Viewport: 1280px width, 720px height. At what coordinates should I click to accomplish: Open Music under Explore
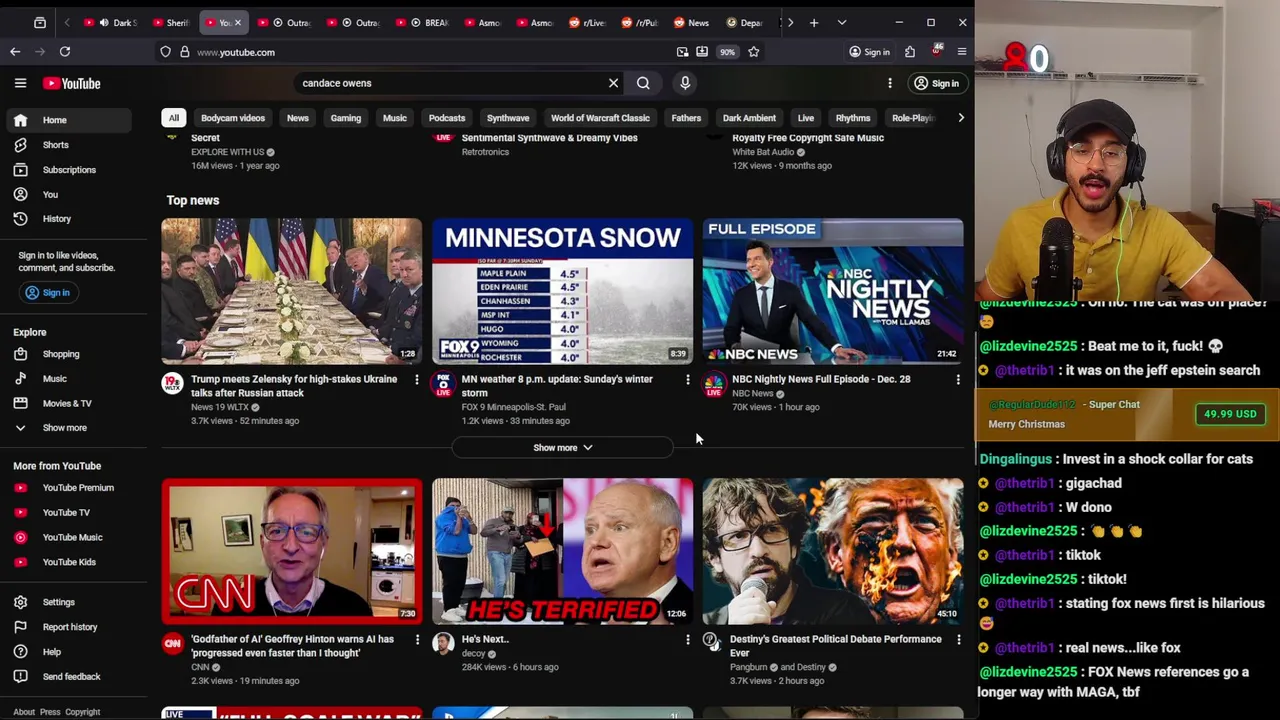pos(54,379)
